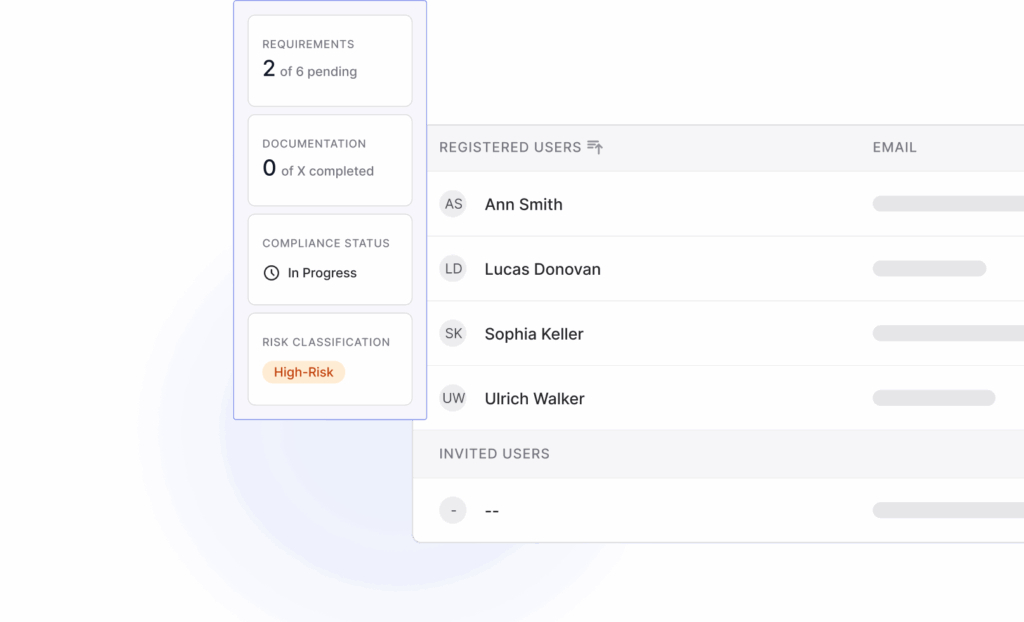Screen dimensions: 1024x622
Task: Click the '--' invited user entry
Action: [491, 510]
